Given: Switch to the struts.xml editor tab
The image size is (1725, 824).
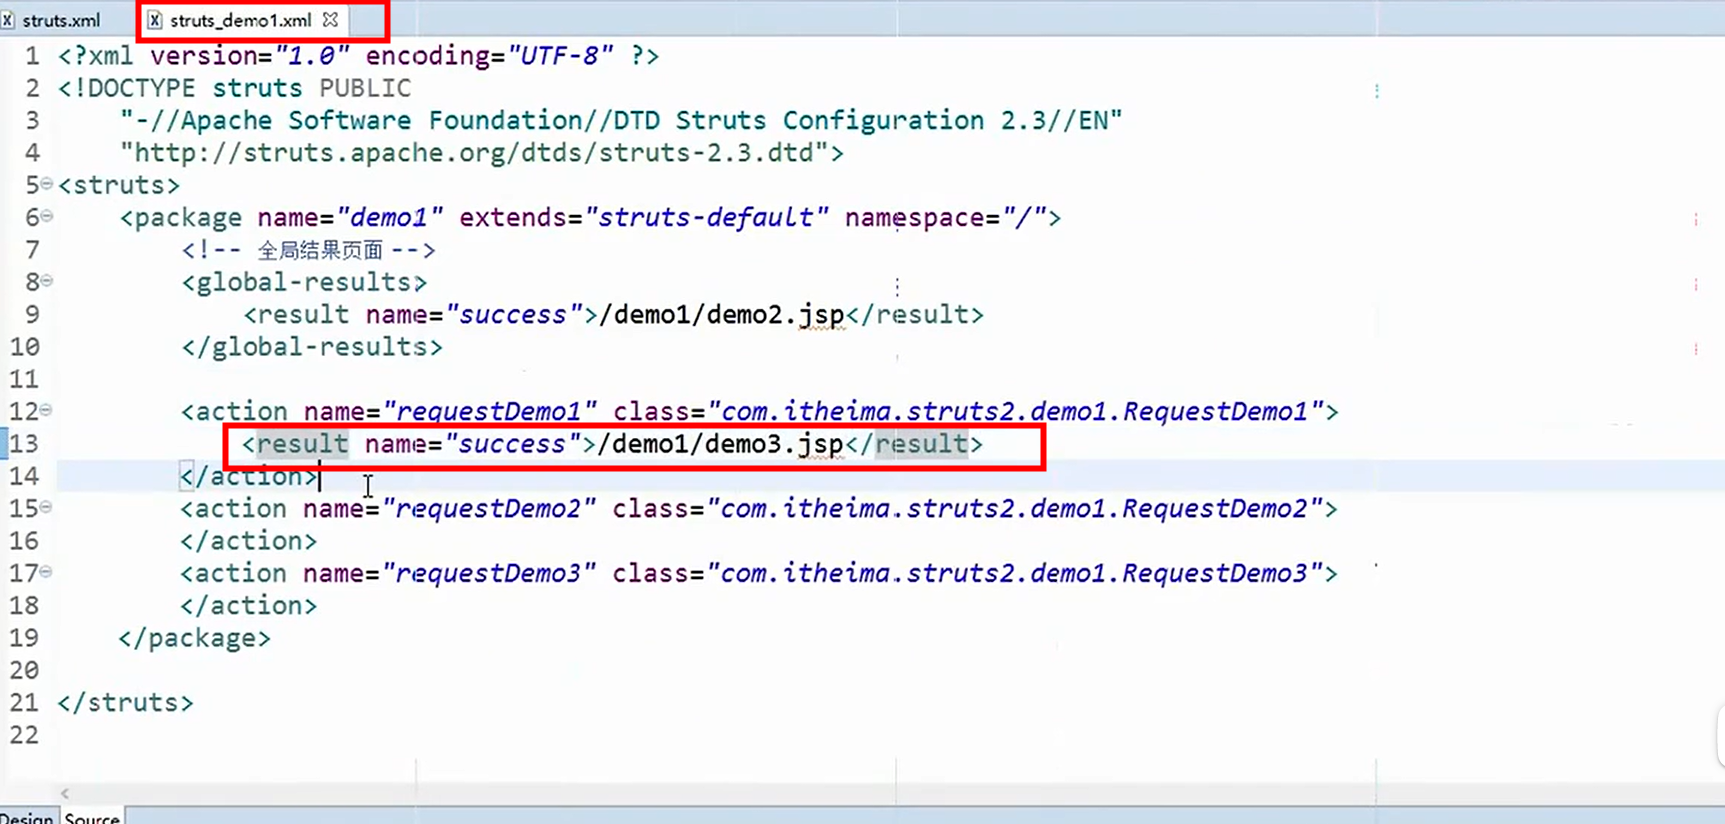Looking at the screenshot, I should point(60,20).
